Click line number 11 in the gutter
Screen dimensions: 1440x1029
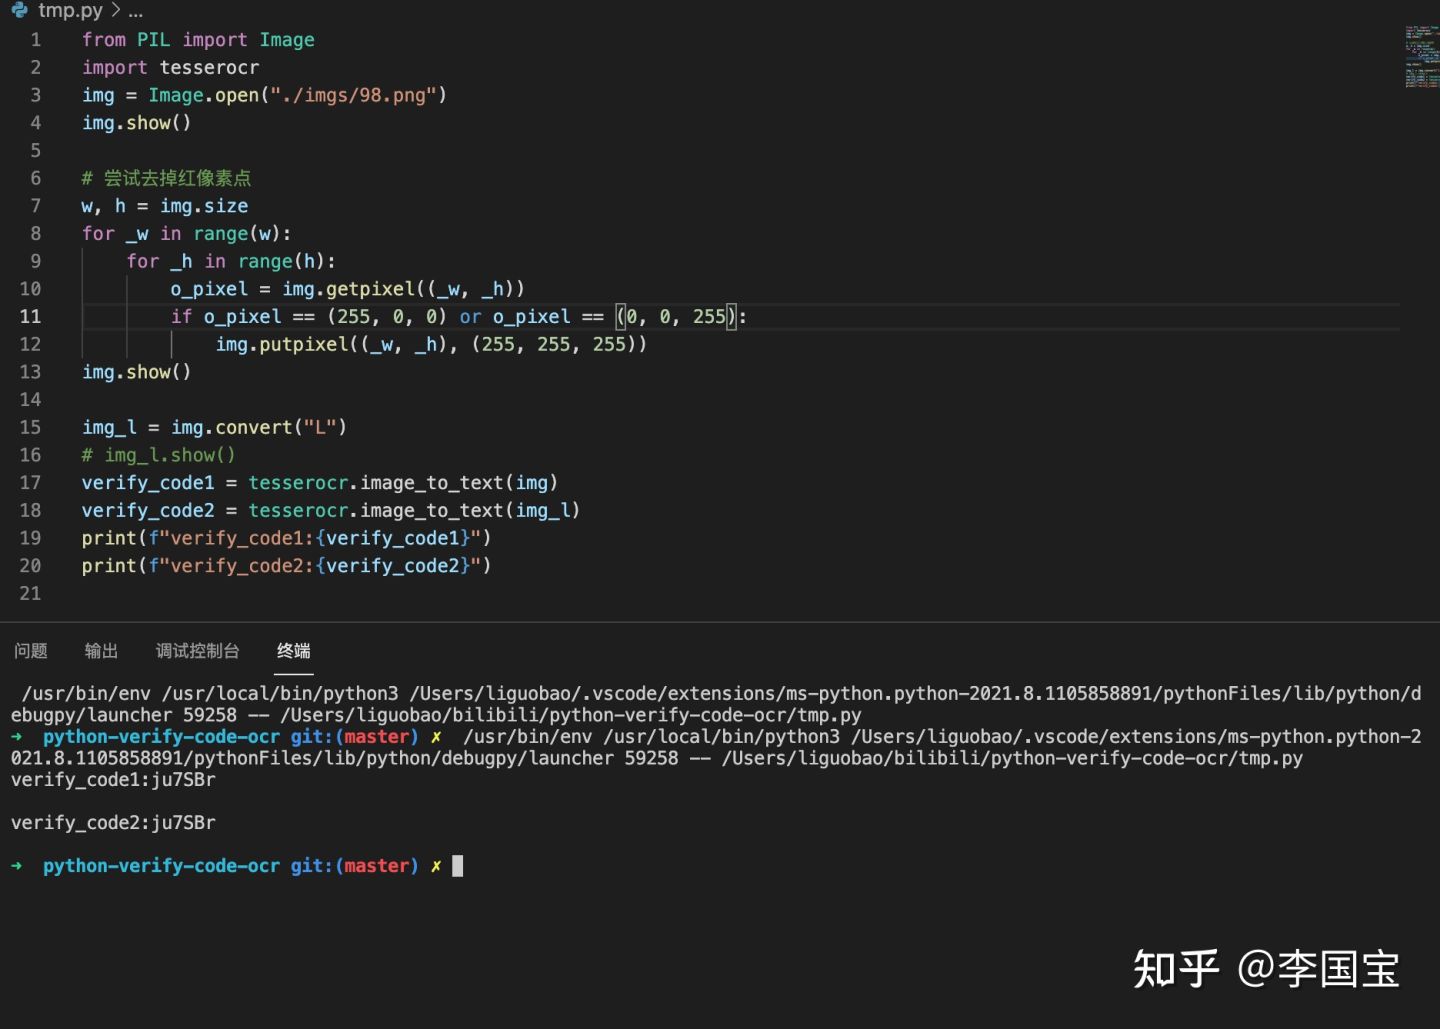pyautogui.click(x=31, y=316)
